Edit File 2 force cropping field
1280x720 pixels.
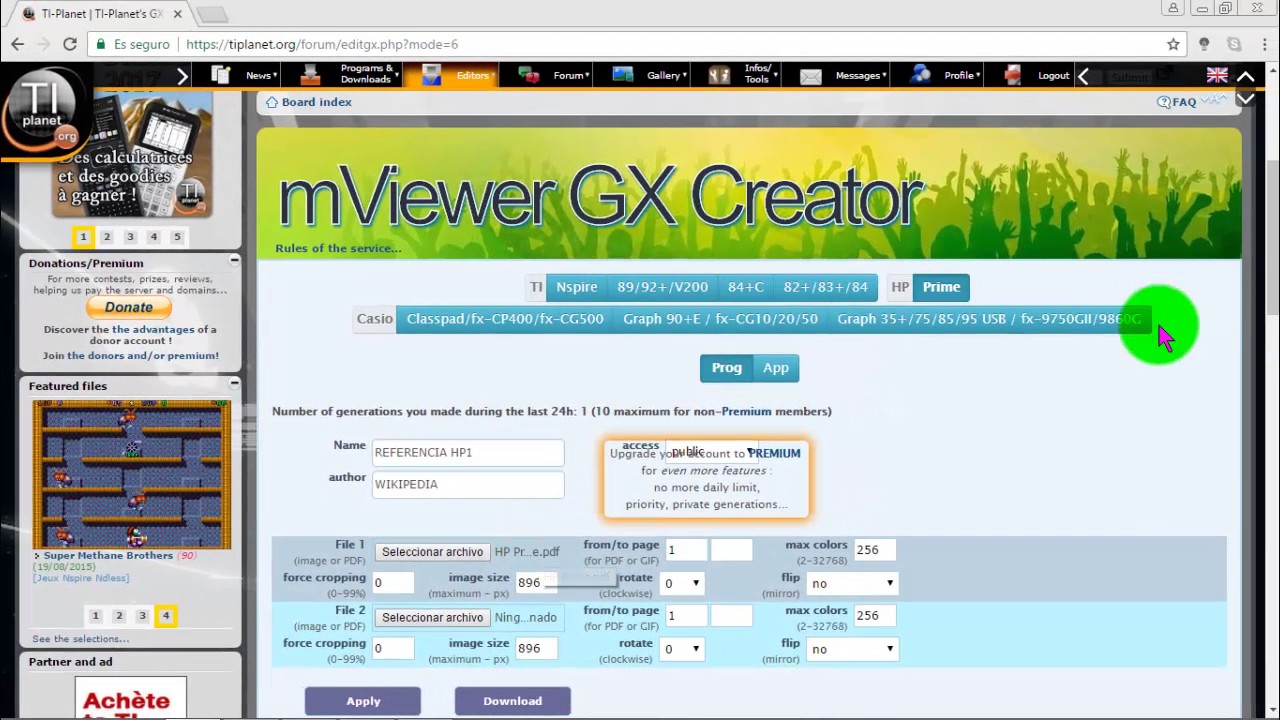(x=393, y=649)
